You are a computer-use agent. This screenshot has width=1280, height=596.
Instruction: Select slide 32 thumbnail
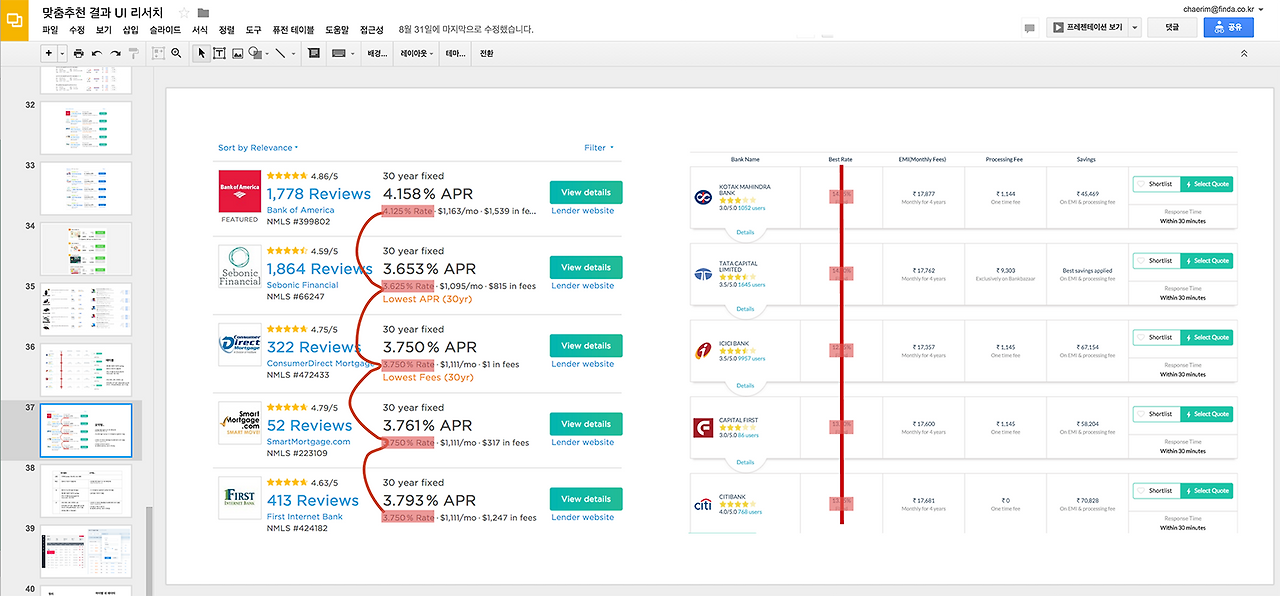(85, 127)
